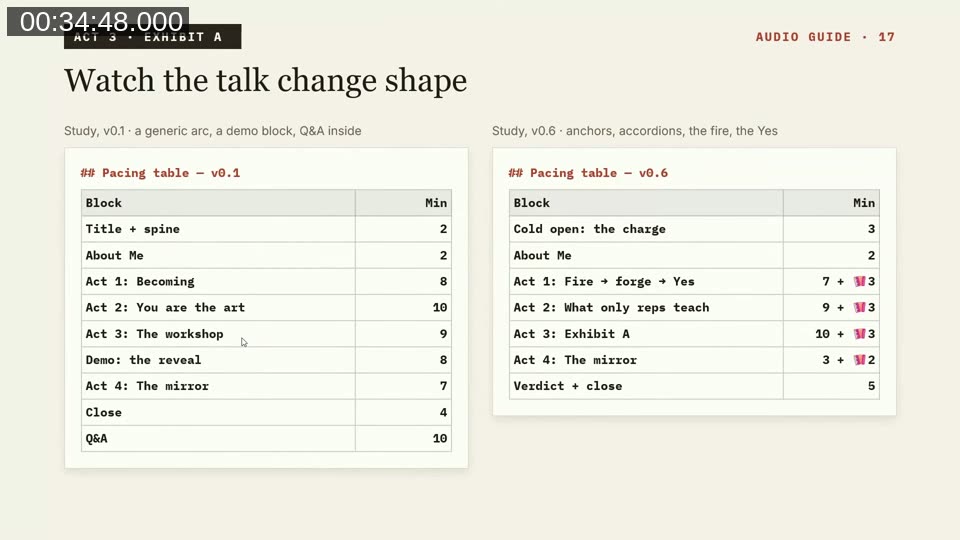Image resolution: width=960 pixels, height=540 pixels.
Task: Click the 'Verdict + close' row
Action: click(x=694, y=386)
